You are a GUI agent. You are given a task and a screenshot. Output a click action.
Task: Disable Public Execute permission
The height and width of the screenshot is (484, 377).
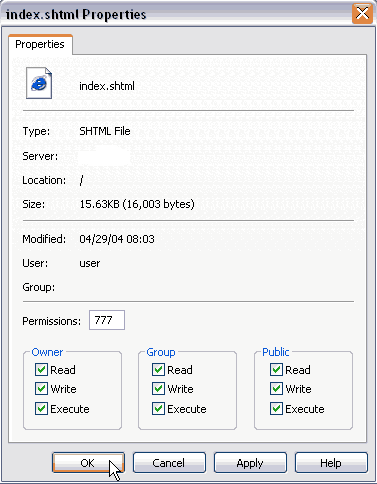[x=276, y=409]
